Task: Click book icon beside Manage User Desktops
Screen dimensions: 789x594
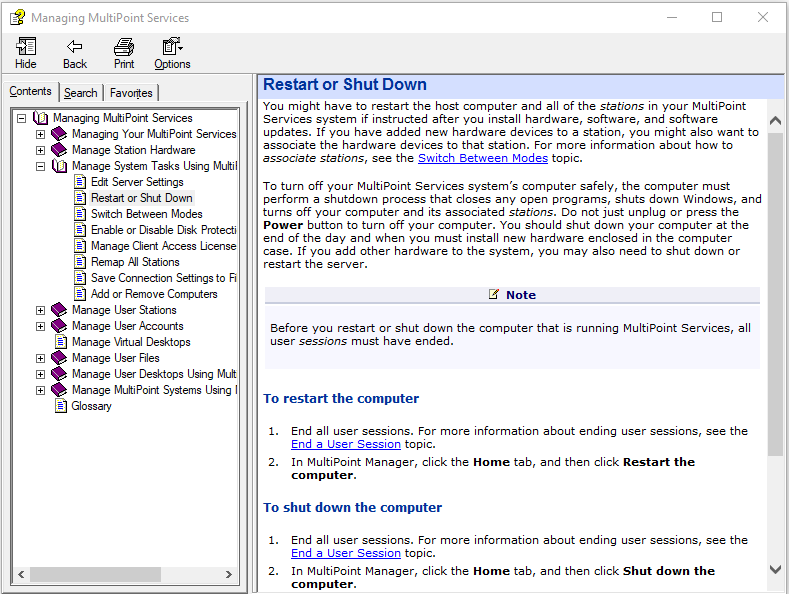Action: click(59, 374)
